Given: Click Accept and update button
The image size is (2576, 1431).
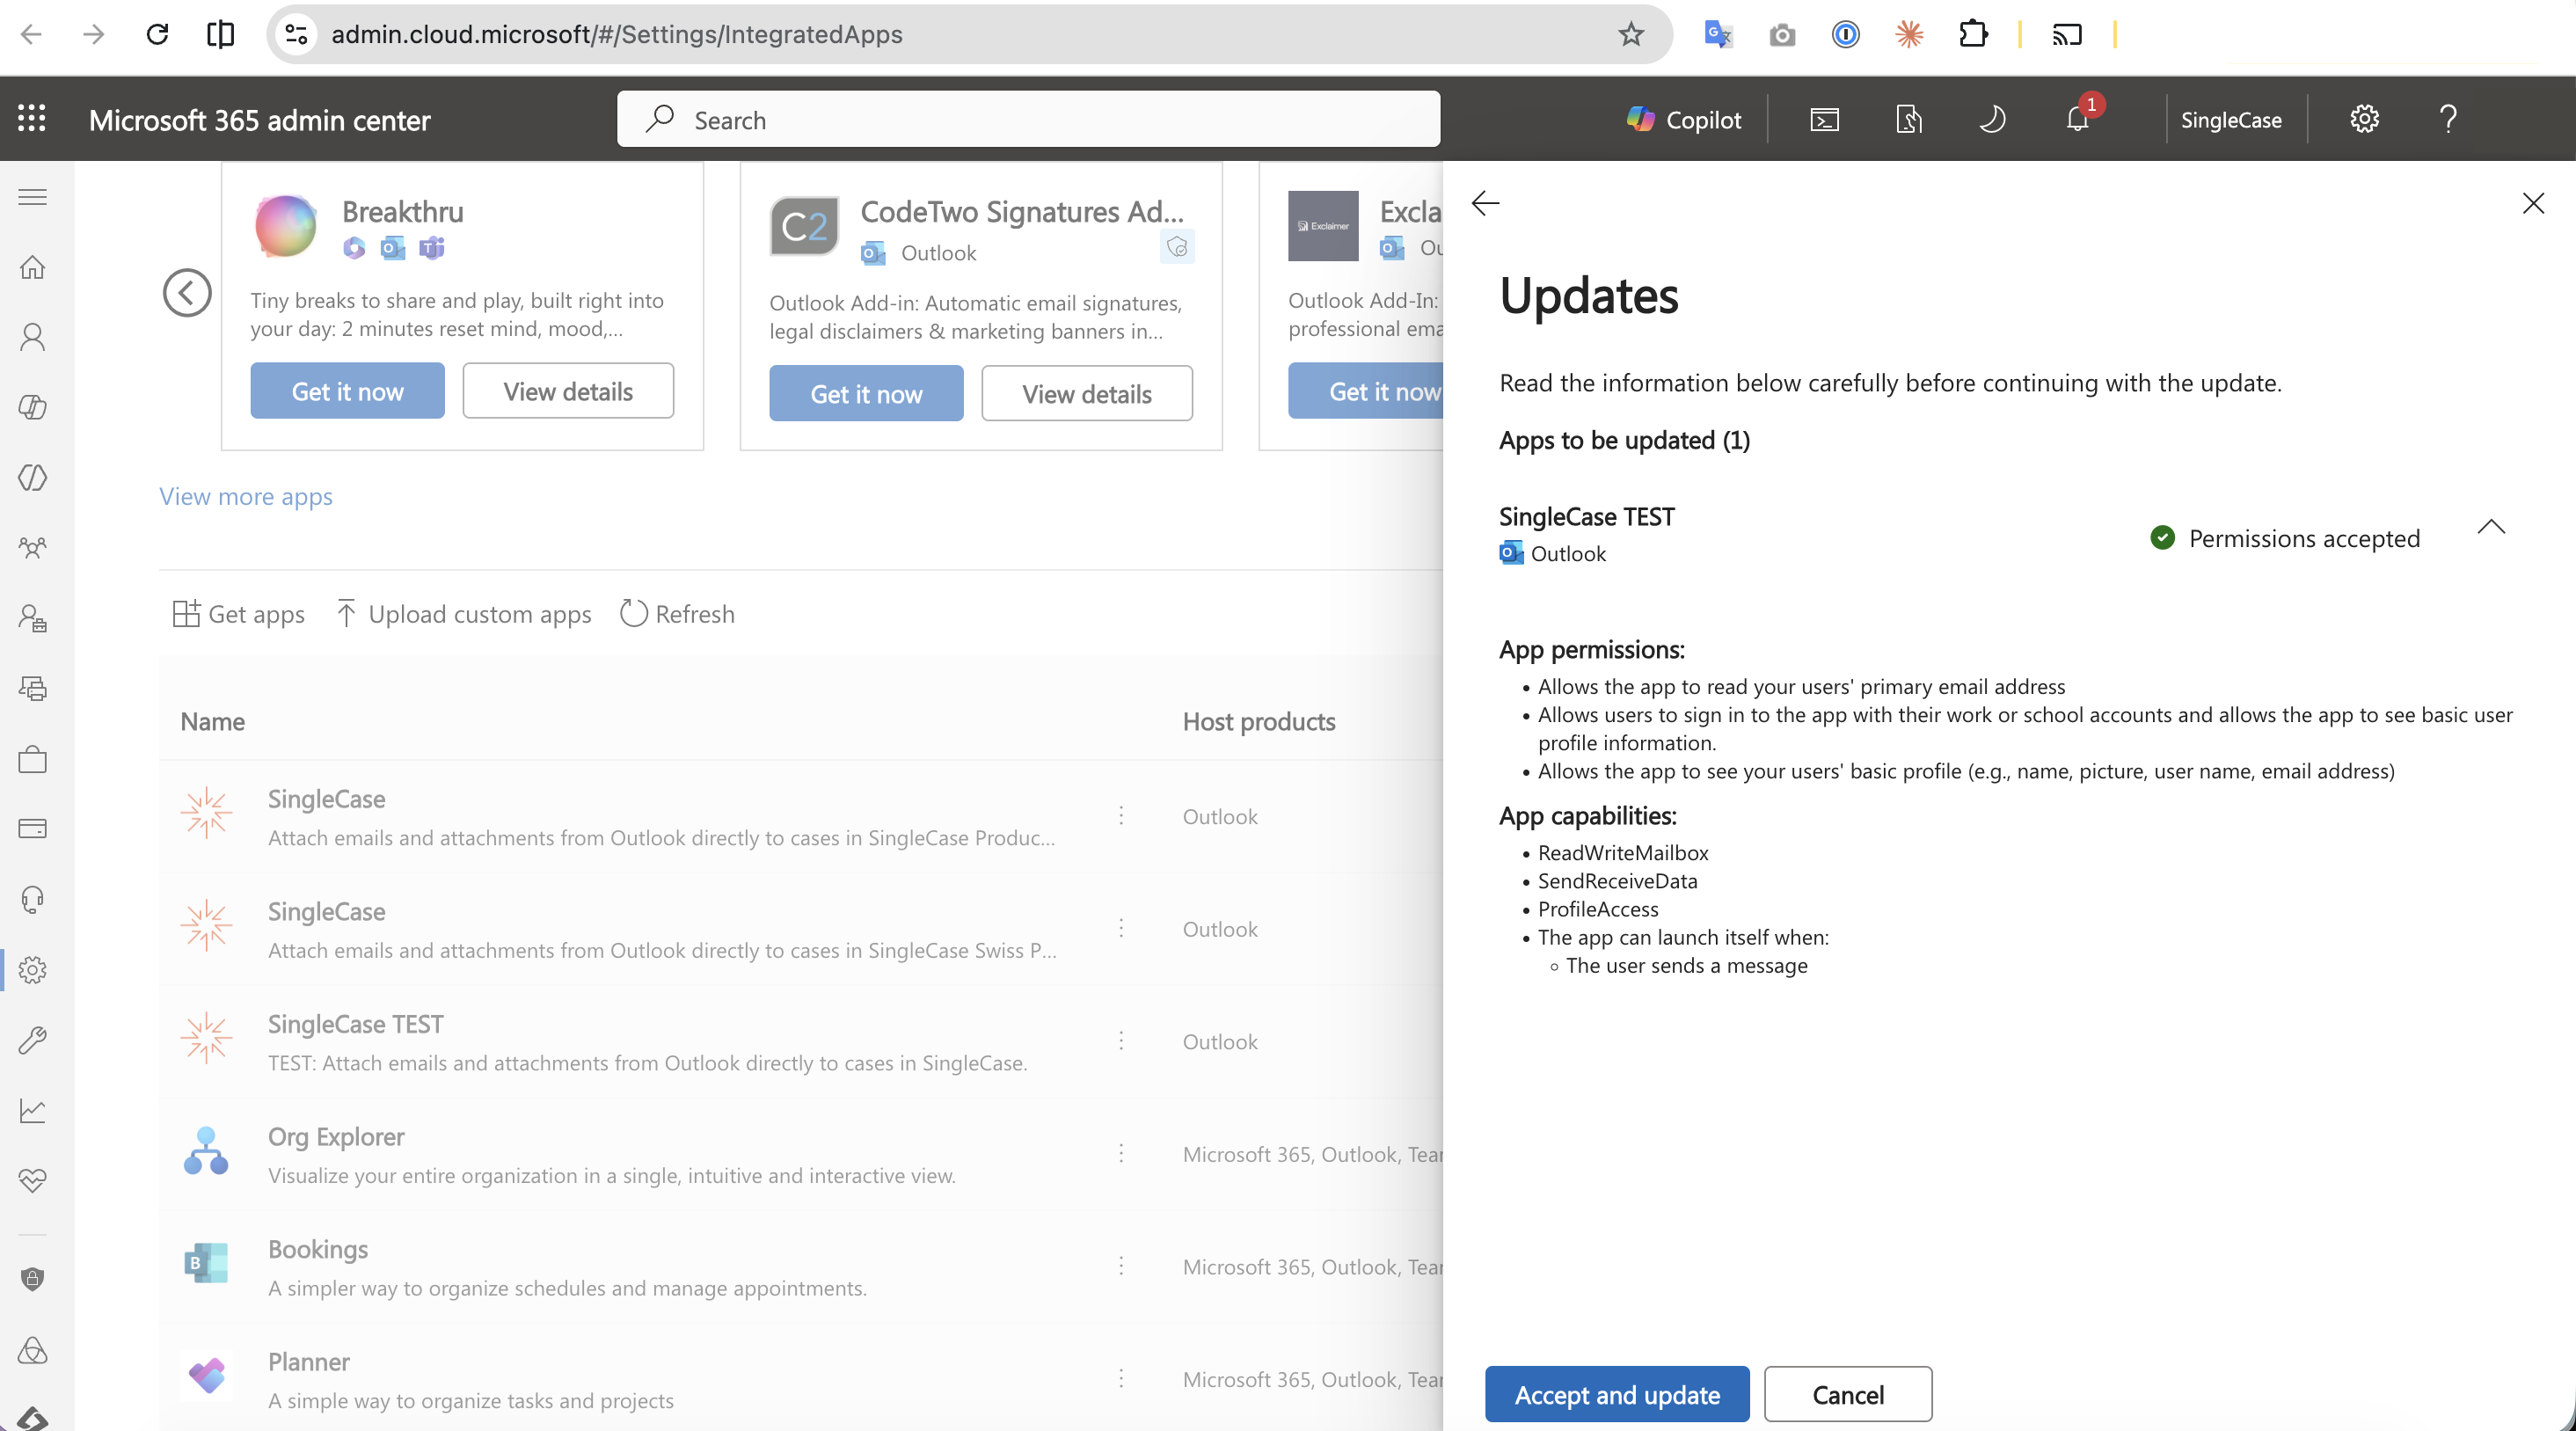Looking at the screenshot, I should pyautogui.click(x=1617, y=1394).
